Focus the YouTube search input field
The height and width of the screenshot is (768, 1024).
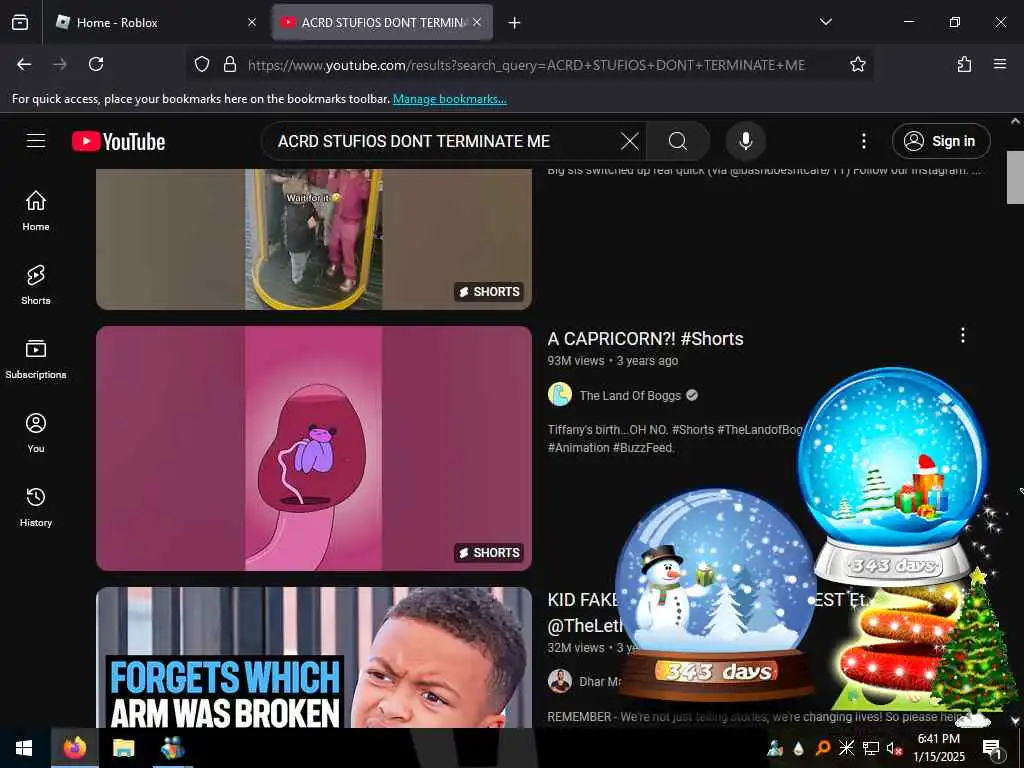[444, 141]
